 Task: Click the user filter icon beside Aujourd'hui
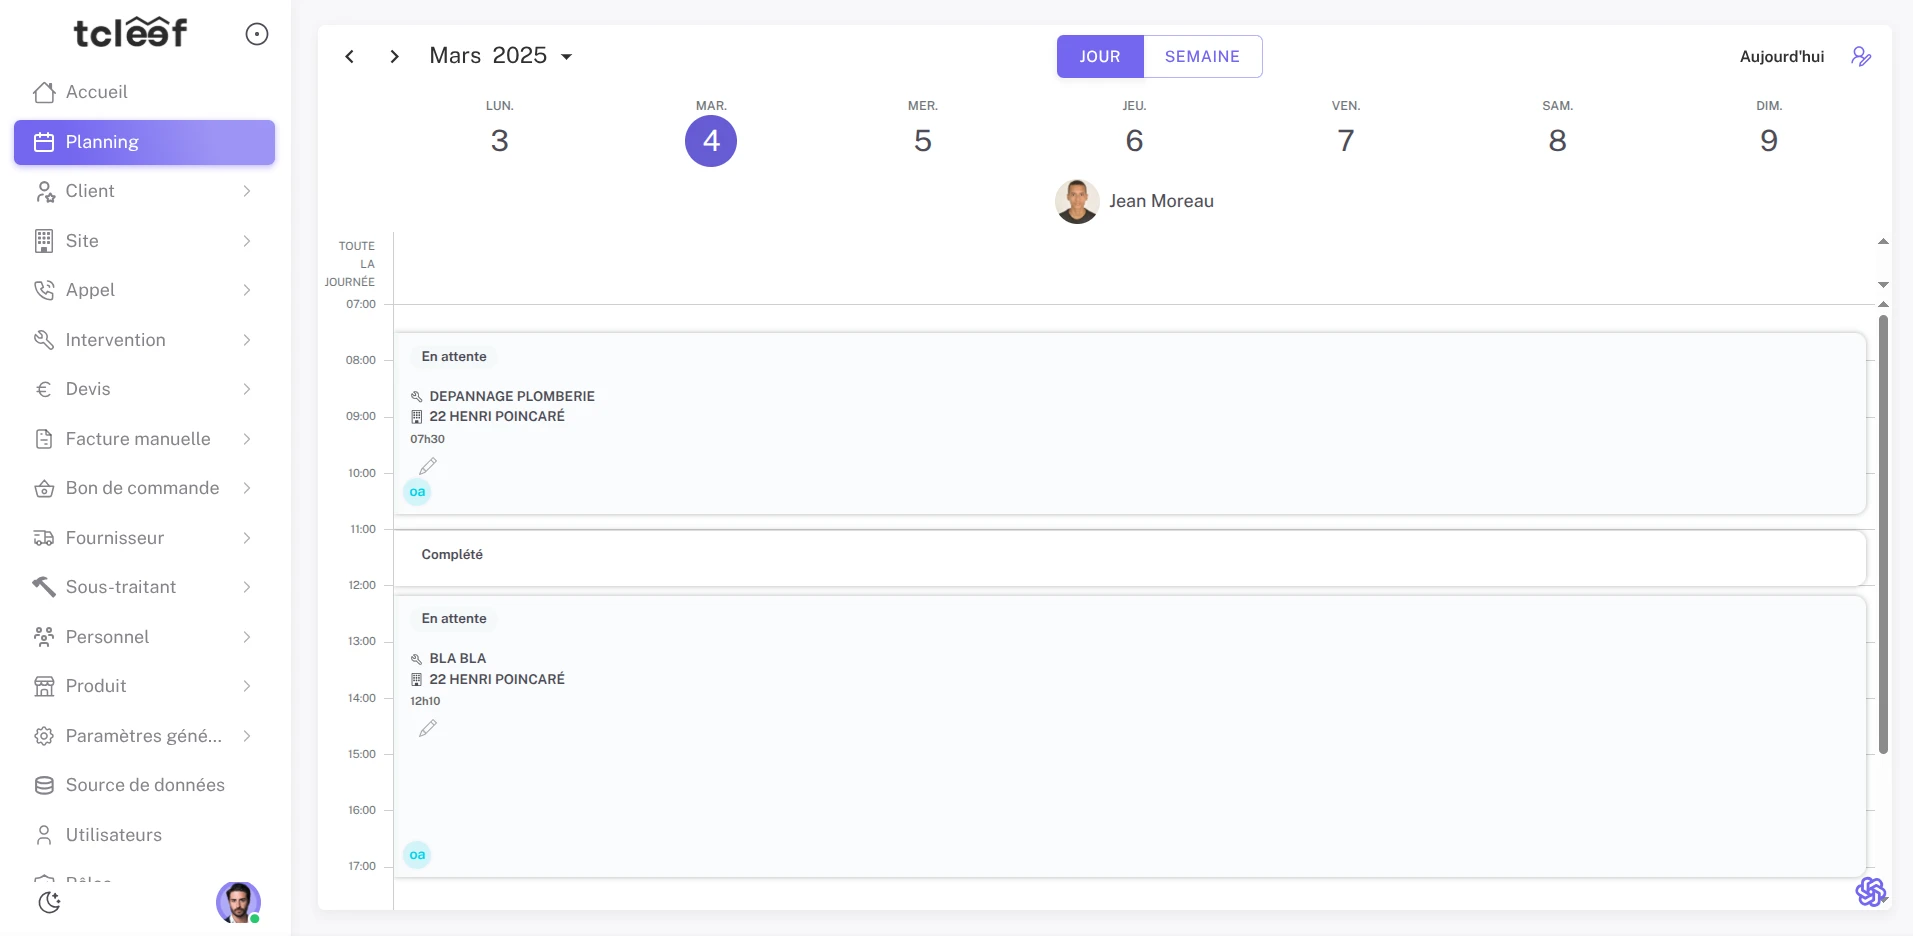pos(1860,57)
